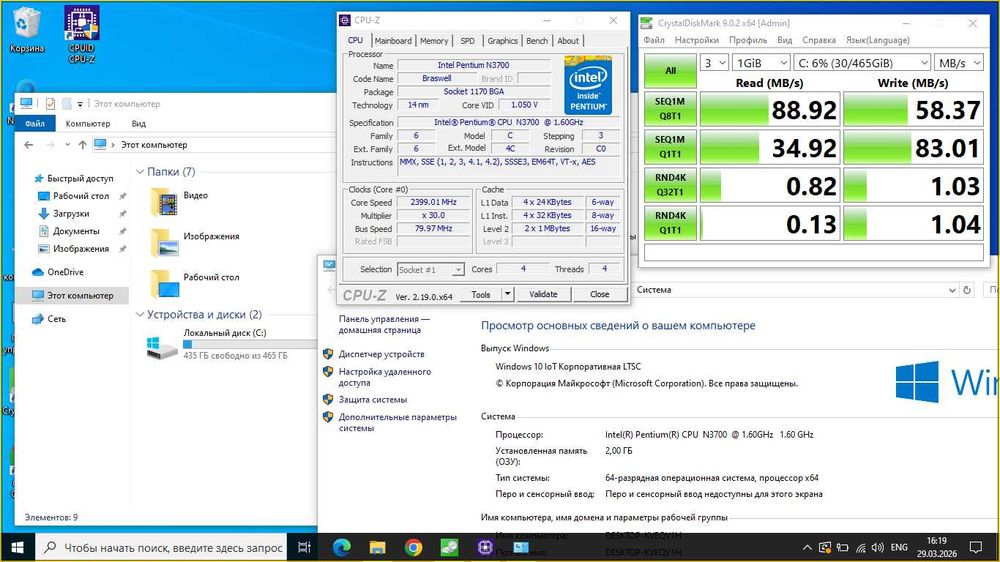The image size is (1000, 562).
Task: Click the taskbar search input field
Action: [x=161, y=547]
